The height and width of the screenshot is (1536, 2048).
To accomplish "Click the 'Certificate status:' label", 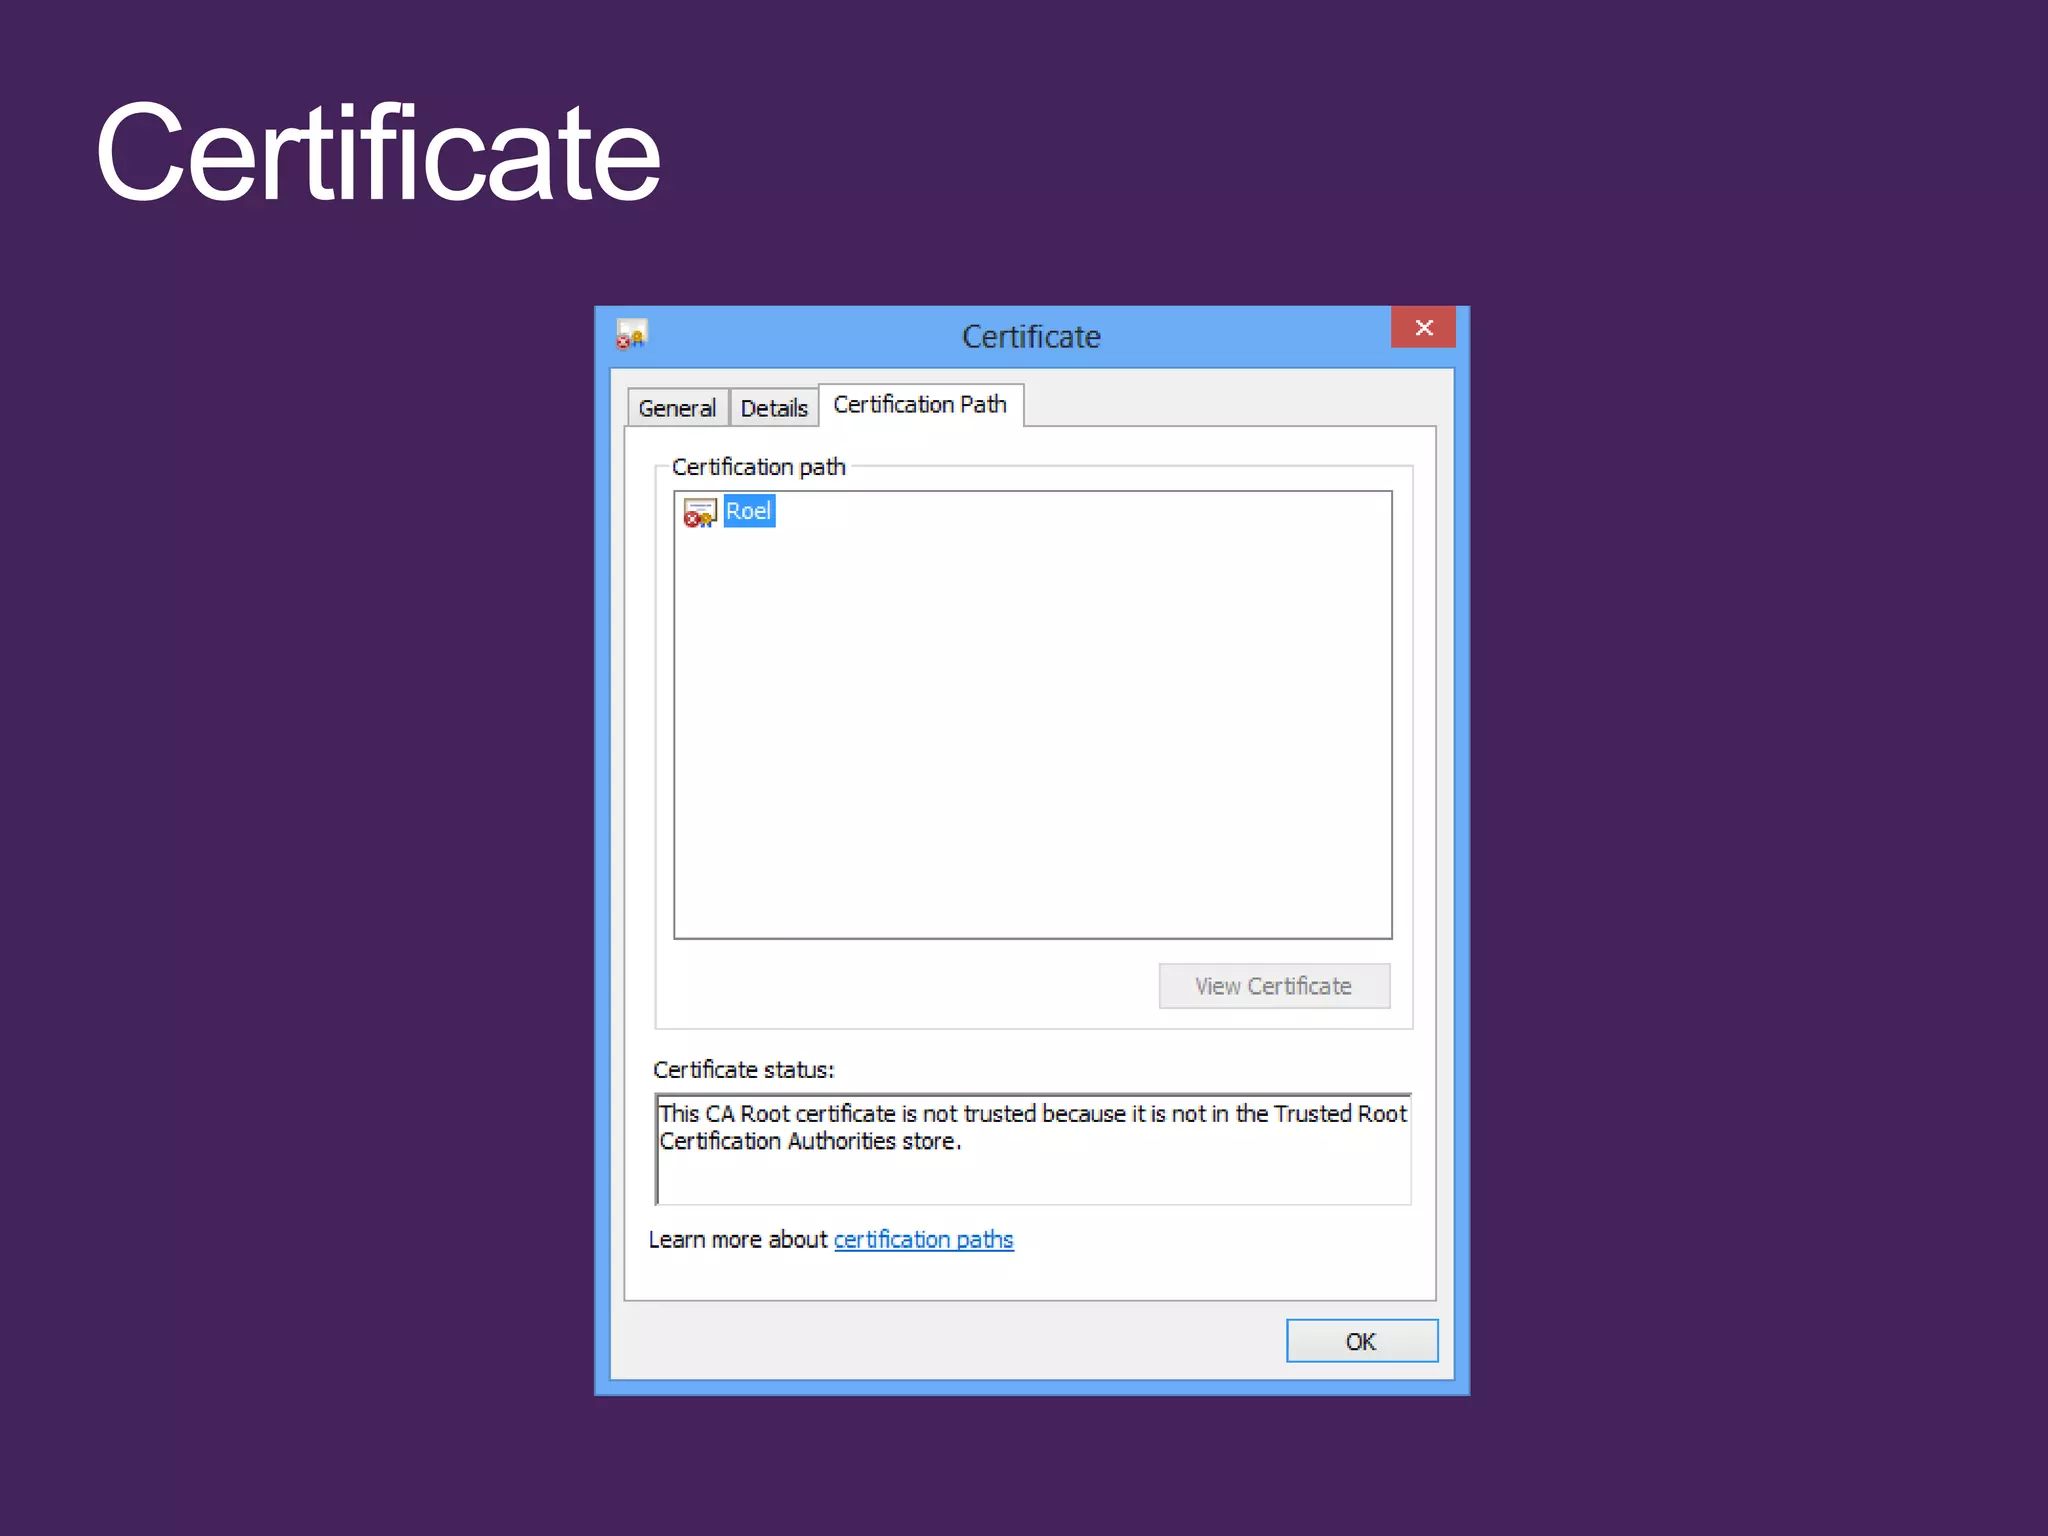I will pyautogui.click(x=743, y=1070).
